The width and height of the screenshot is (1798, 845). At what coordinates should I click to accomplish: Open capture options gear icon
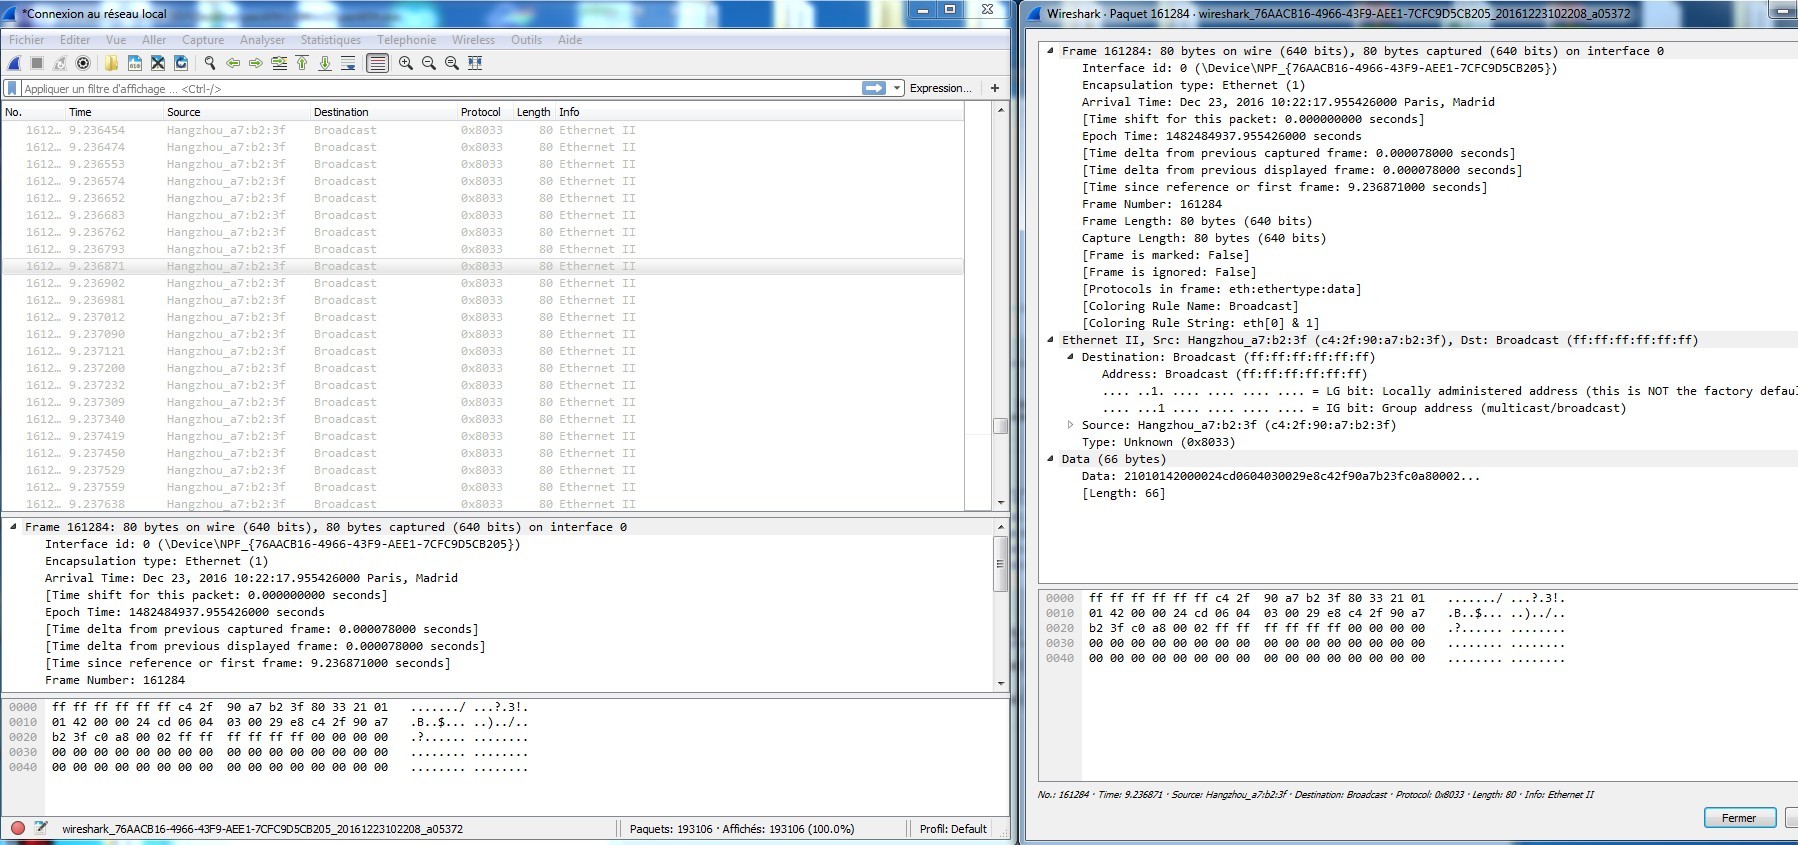tap(83, 63)
